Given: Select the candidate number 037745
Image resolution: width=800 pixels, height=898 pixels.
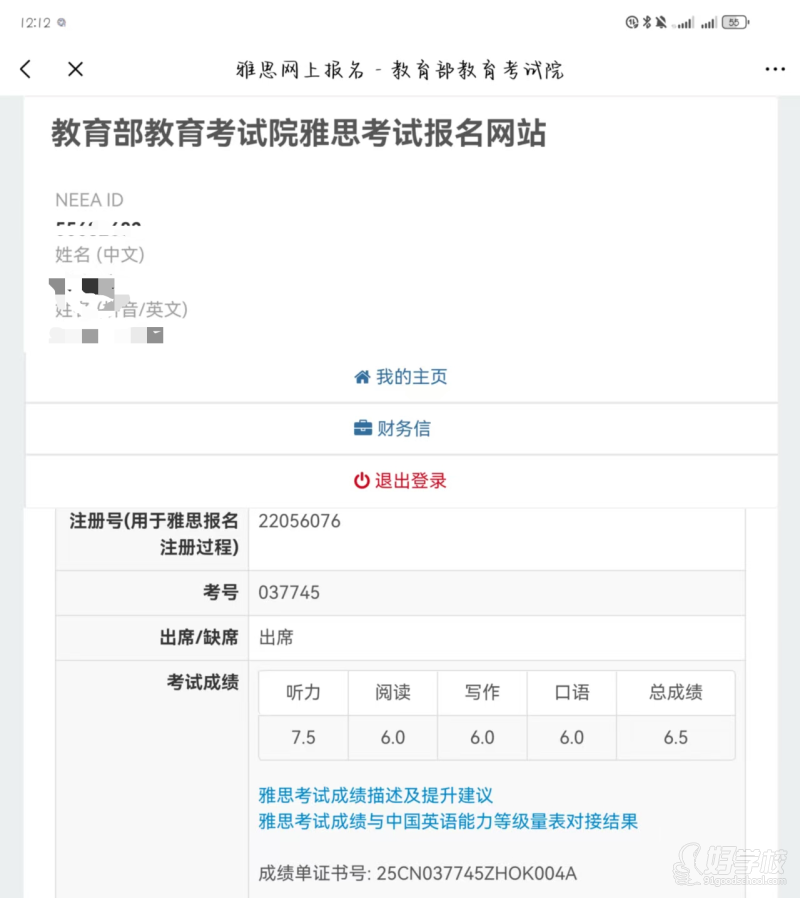Looking at the screenshot, I should coord(289,593).
